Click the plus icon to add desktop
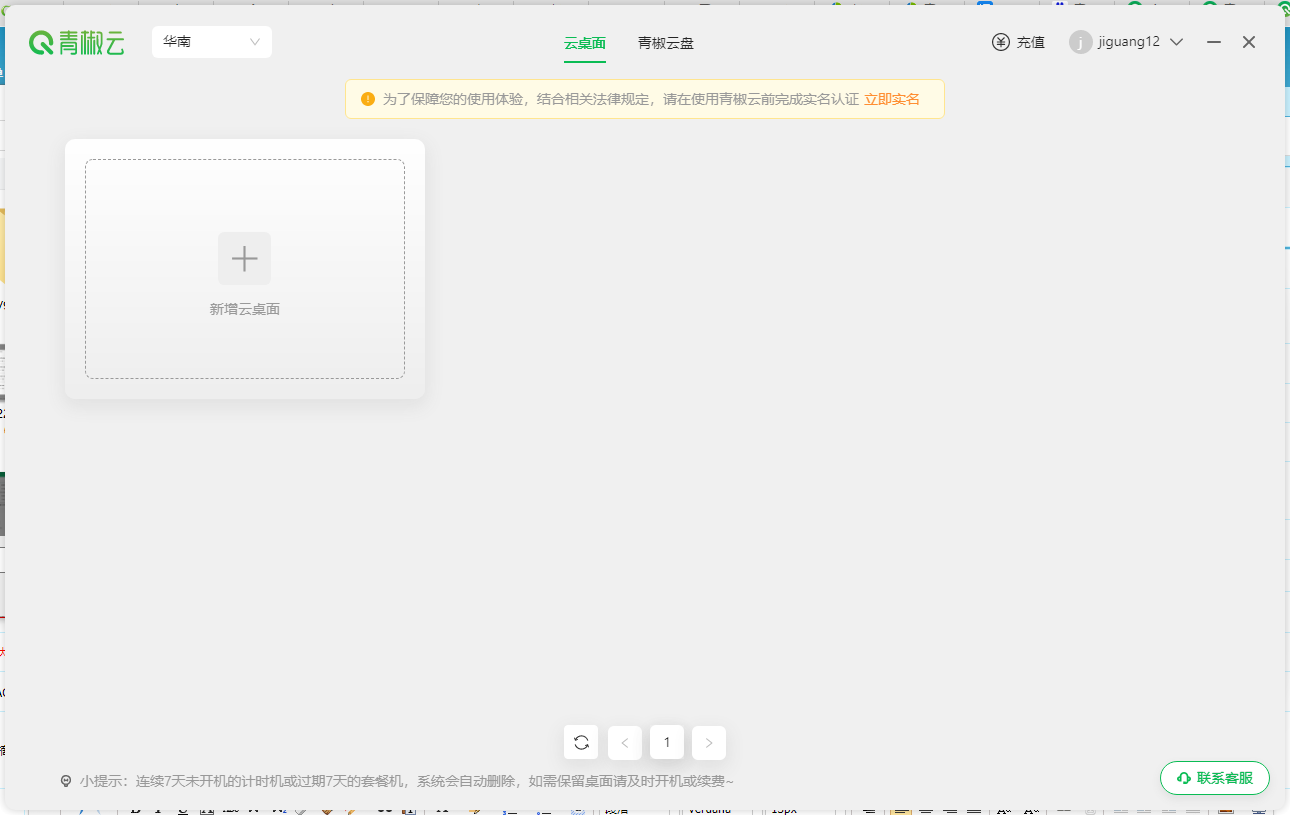 244,259
